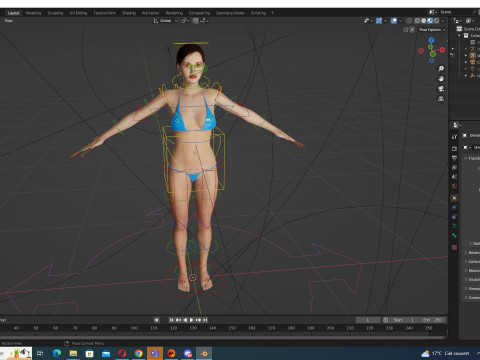
Task: Open File Explorer from the taskbar
Action: coord(73,353)
